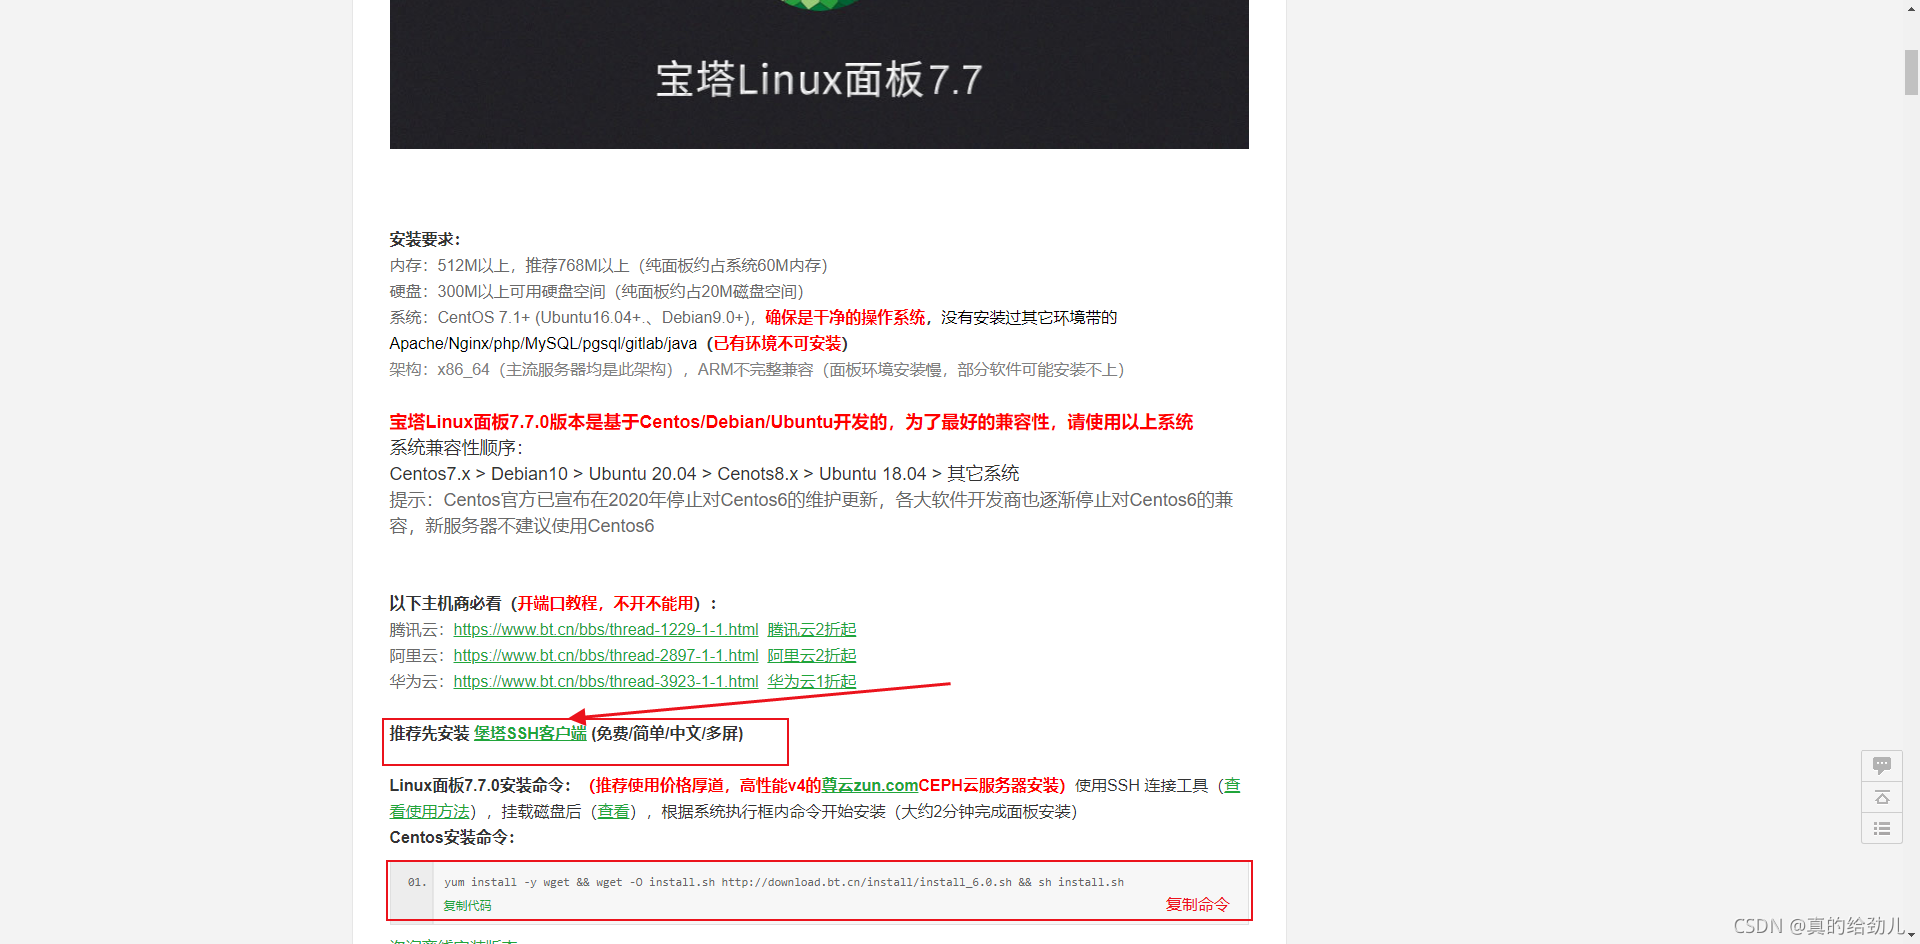Click the page vertical scrollbar thumb
The image size is (1920, 944).
click(1911, 72)
